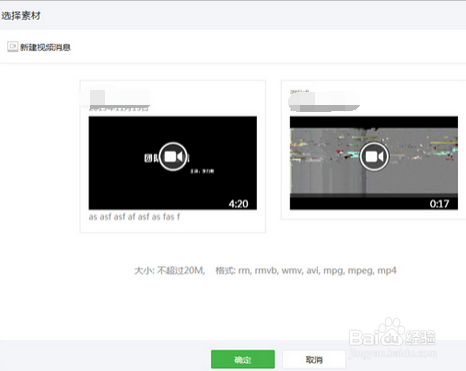Open the 新建视频消息 link
466x371 pixels.
[x=45, y=47]
